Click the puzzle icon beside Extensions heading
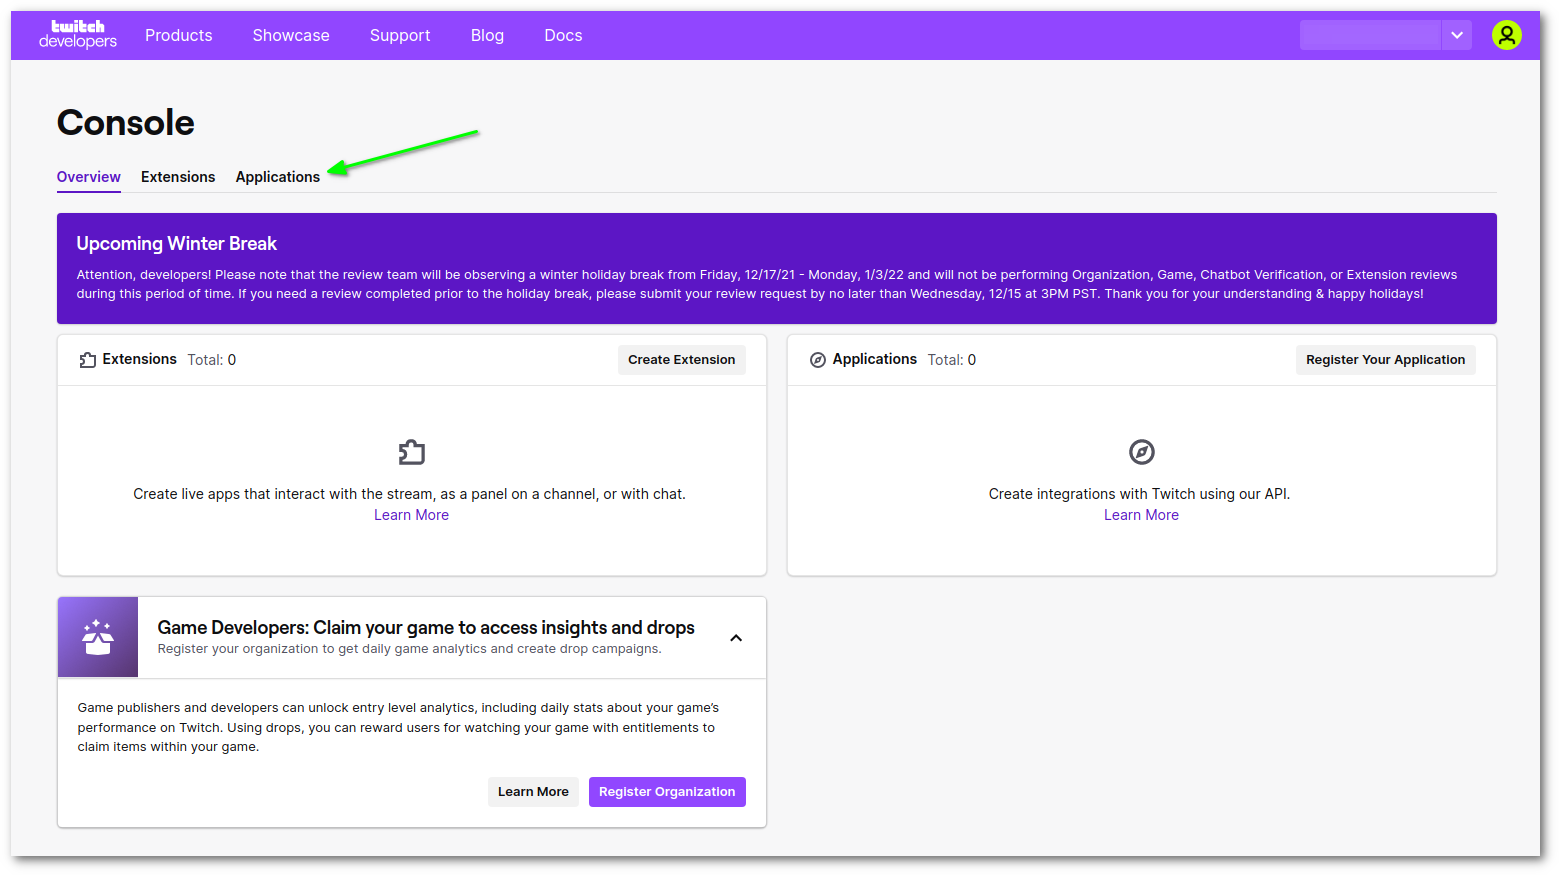 88,360
